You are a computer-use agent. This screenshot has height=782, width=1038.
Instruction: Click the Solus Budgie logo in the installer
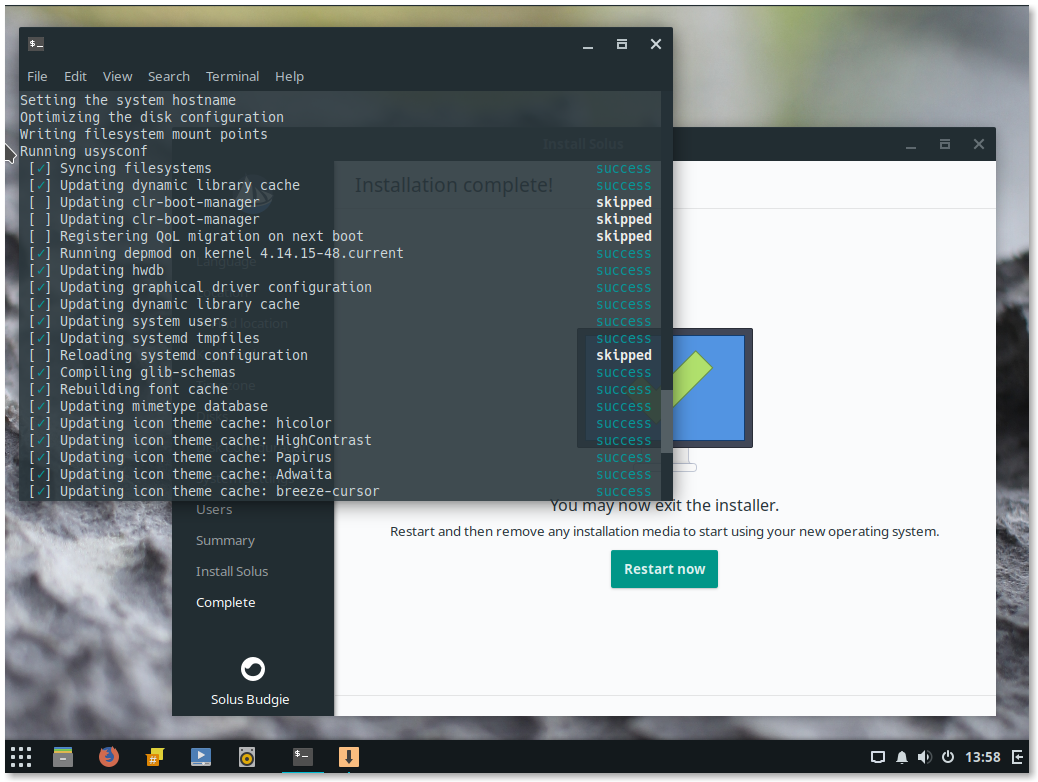252,669
